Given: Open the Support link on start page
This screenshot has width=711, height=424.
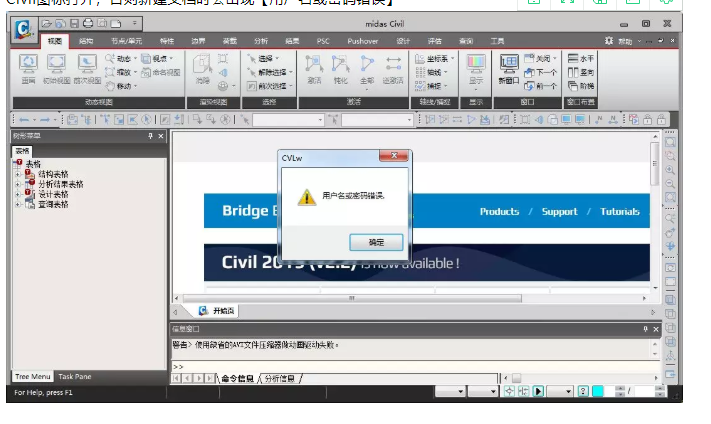Looking at the screenshot, I should [560, 211].
